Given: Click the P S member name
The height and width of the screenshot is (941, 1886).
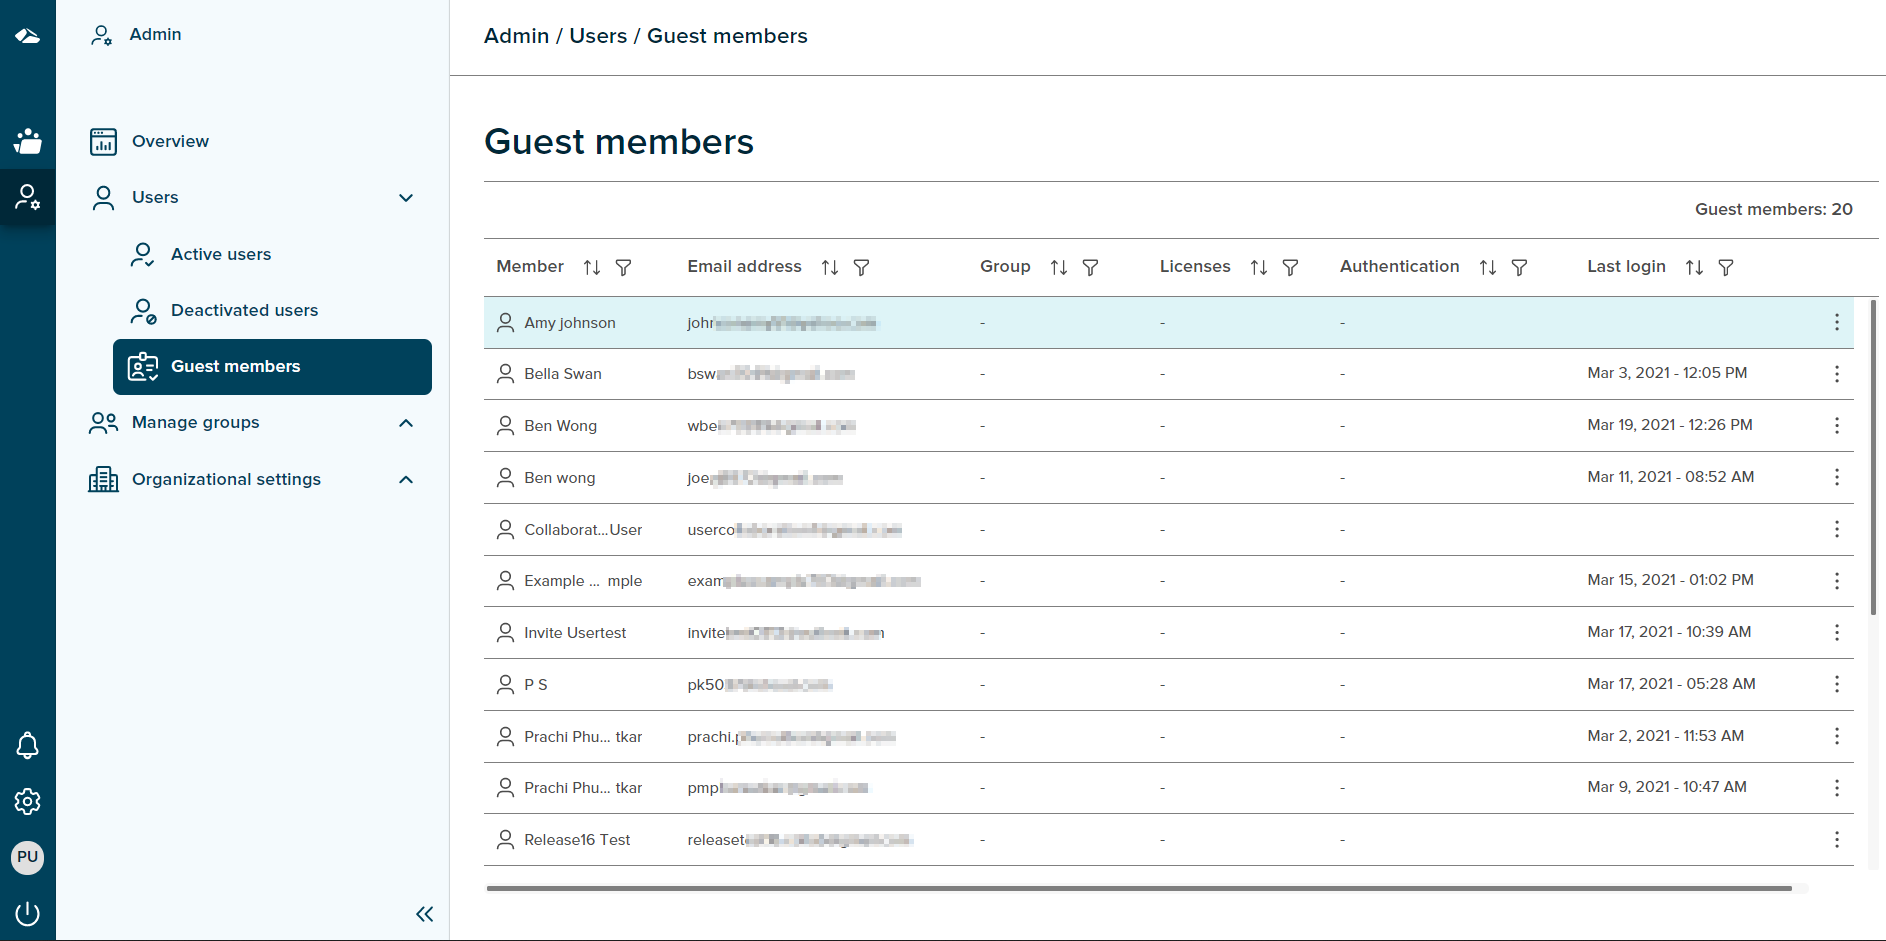Looking at the screenshot, I should coord(536,685).
